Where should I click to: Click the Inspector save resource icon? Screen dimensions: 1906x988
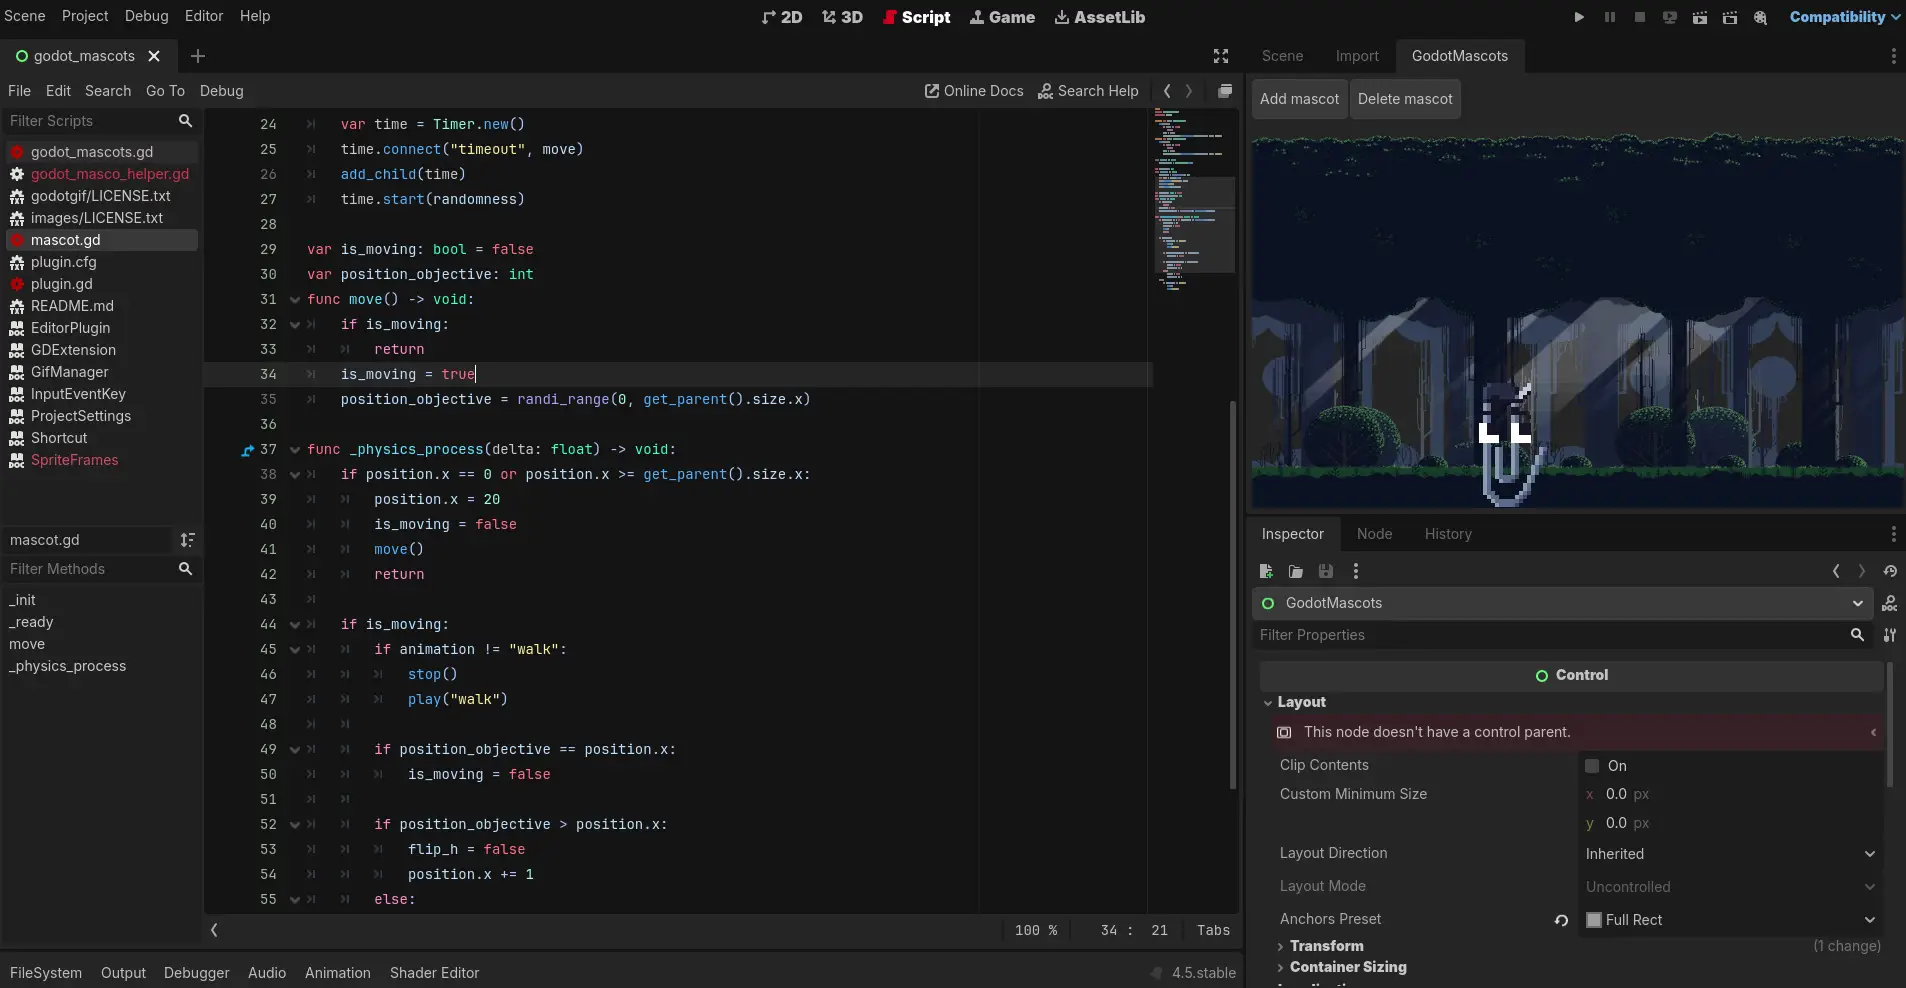(x=1326, y=571)
